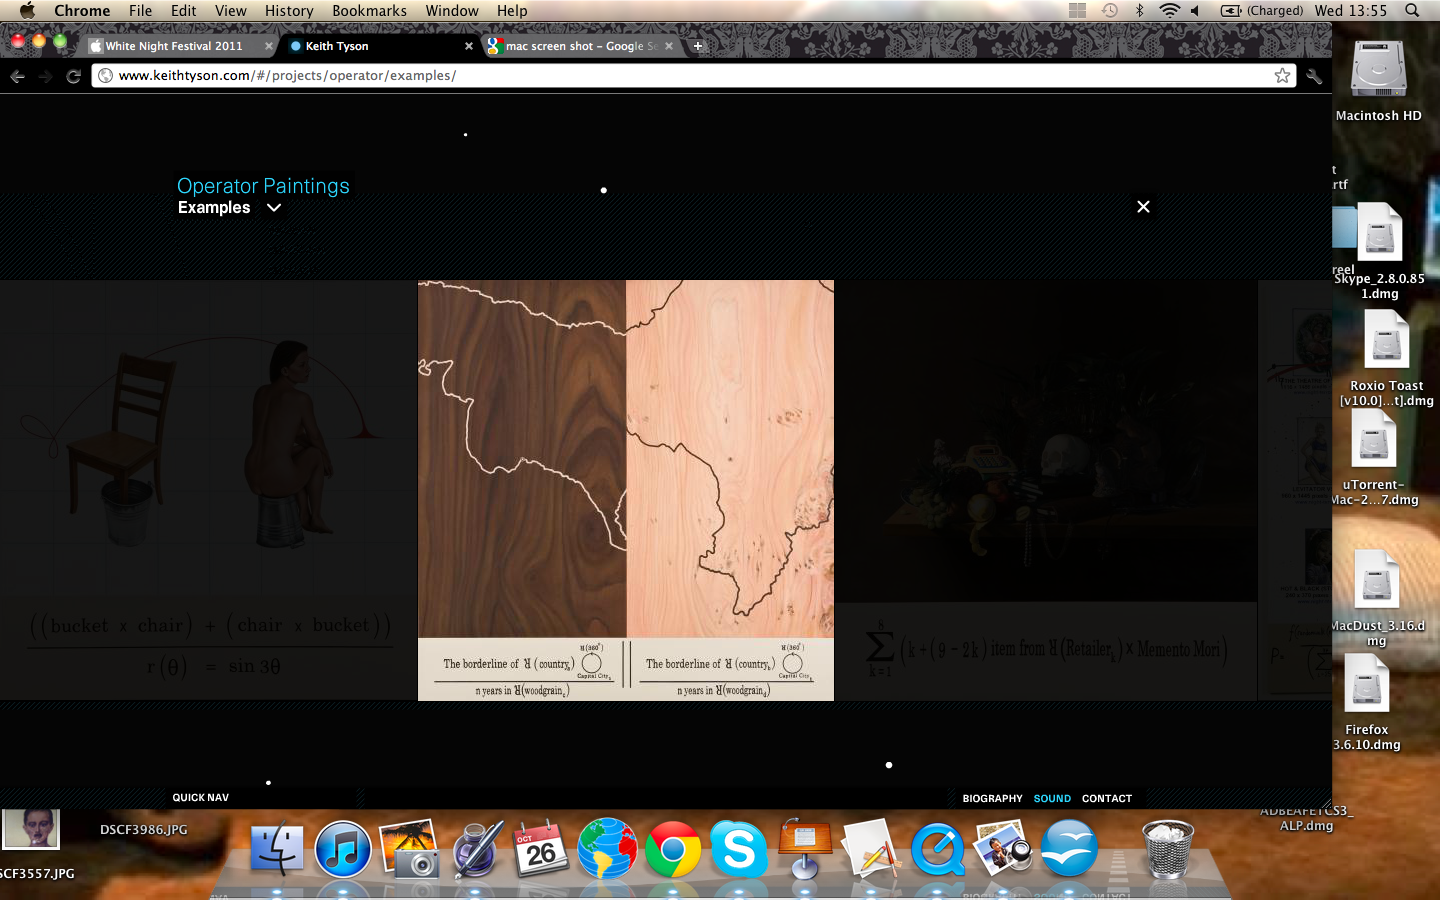The height and width of the screenshot is (900, 1440).
Task: Toggle the SOUND option in footer
Action: [1052, 799]
